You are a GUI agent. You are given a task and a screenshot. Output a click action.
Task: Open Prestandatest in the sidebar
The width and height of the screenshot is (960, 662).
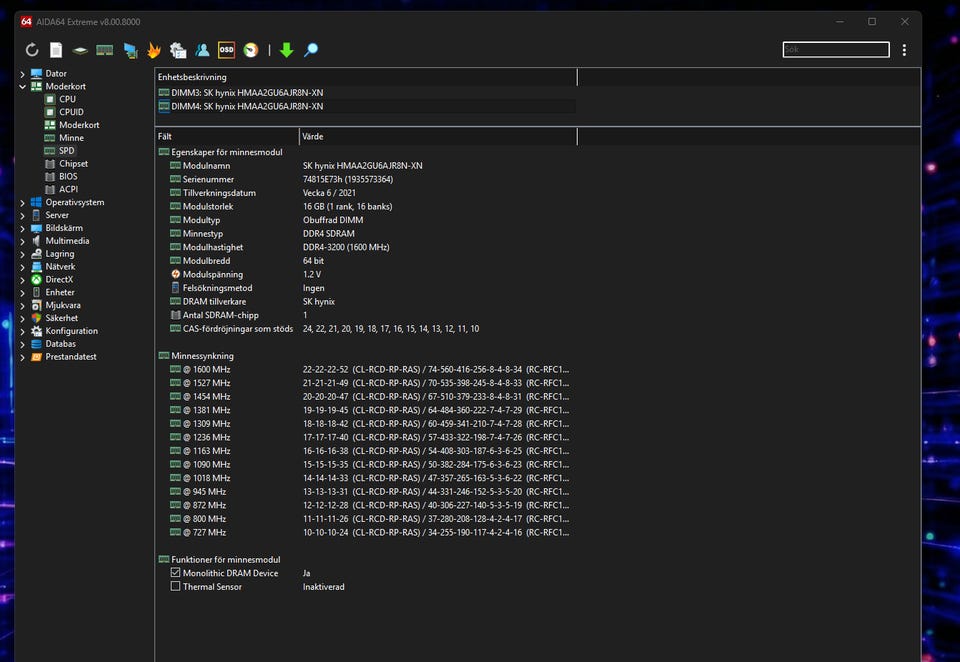pyautogui.click(x=70, y=357)
